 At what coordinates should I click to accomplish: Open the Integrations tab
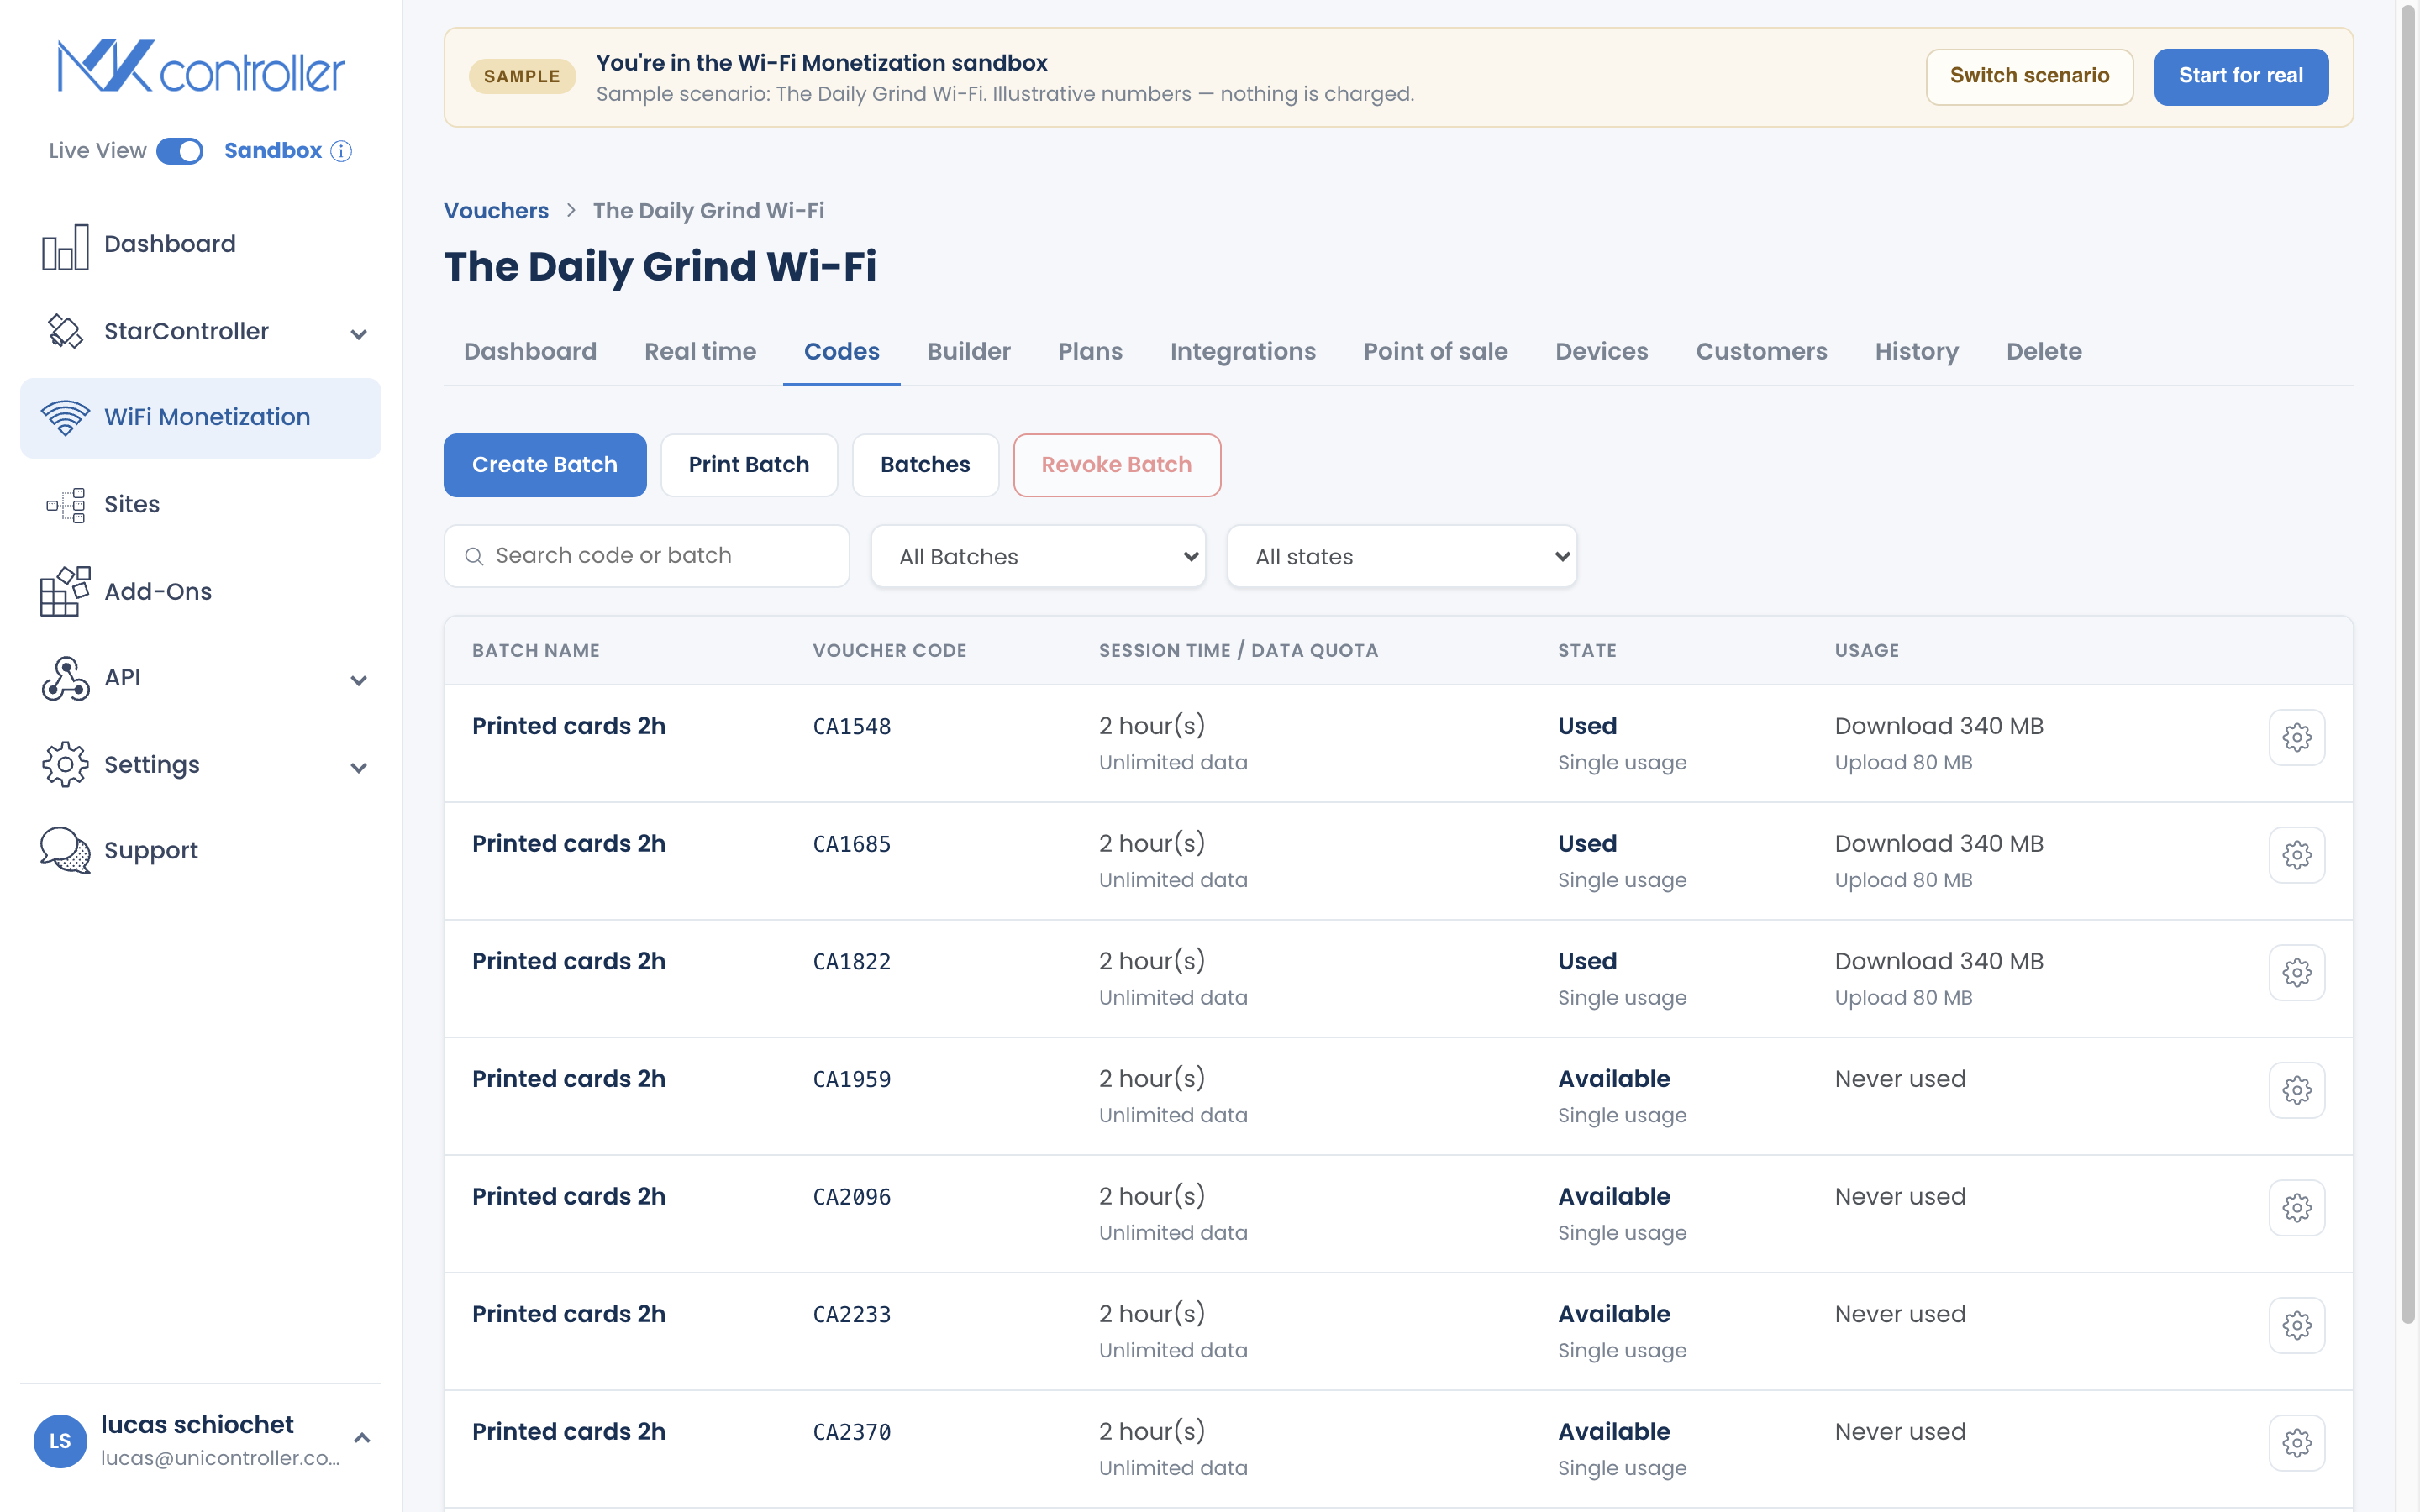tap(1243, 352)
